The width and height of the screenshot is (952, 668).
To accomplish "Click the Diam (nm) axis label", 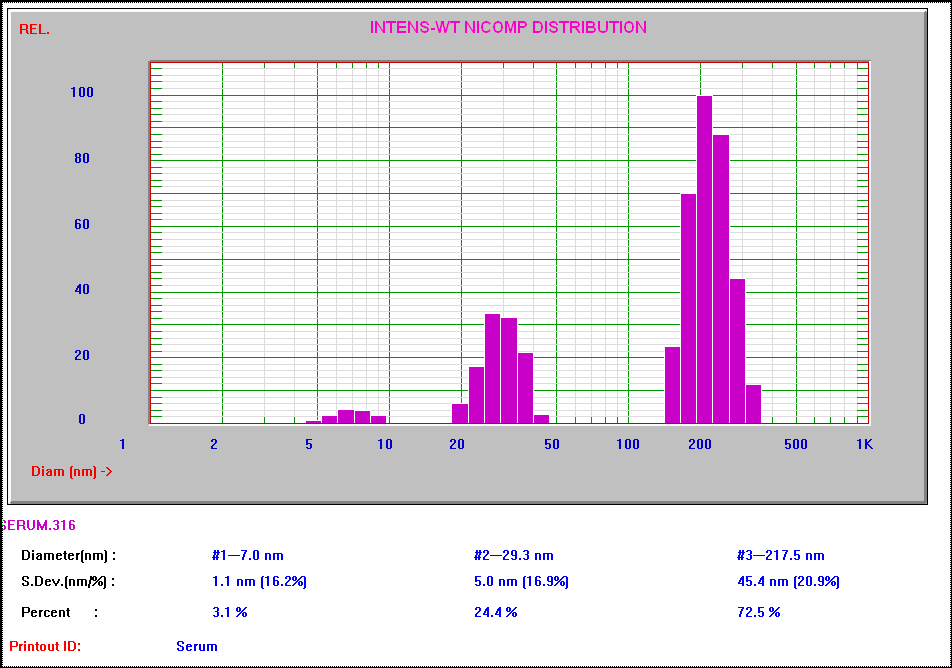I will [72, 471].
